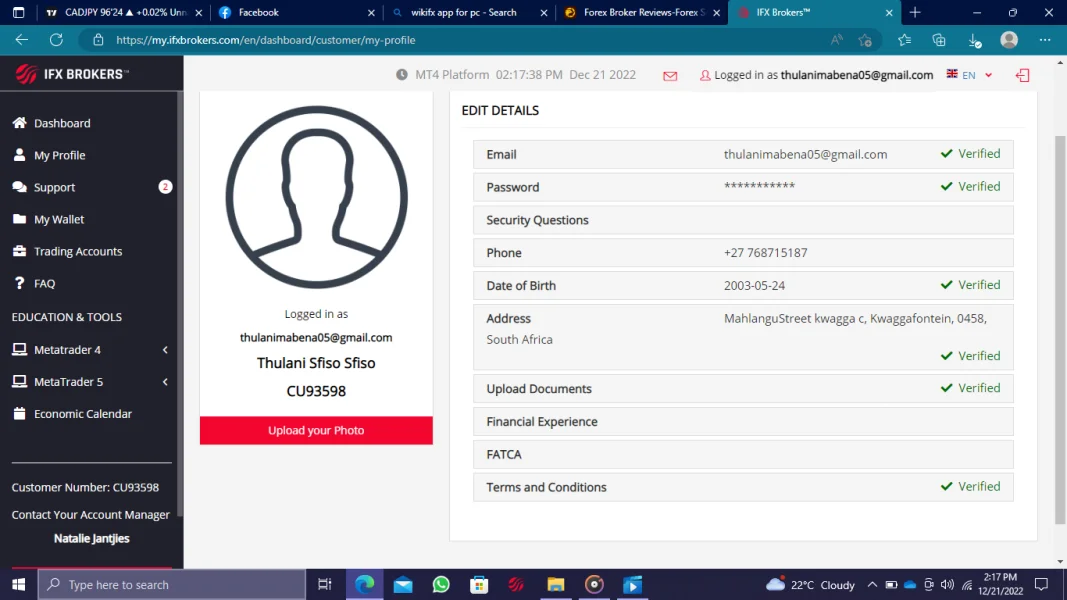Image resolution: width=1067 pixels, height=600 pixels.
Task: Click the My Wallet folder icon
Action: (19, 218)
